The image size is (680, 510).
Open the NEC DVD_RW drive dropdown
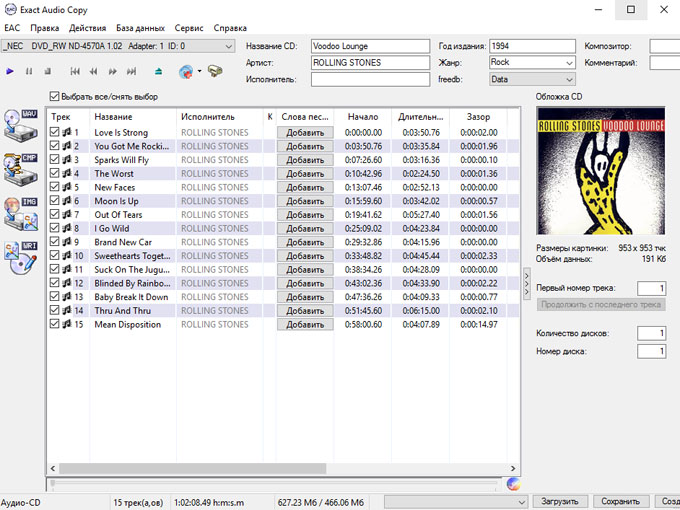coord(229,46)
